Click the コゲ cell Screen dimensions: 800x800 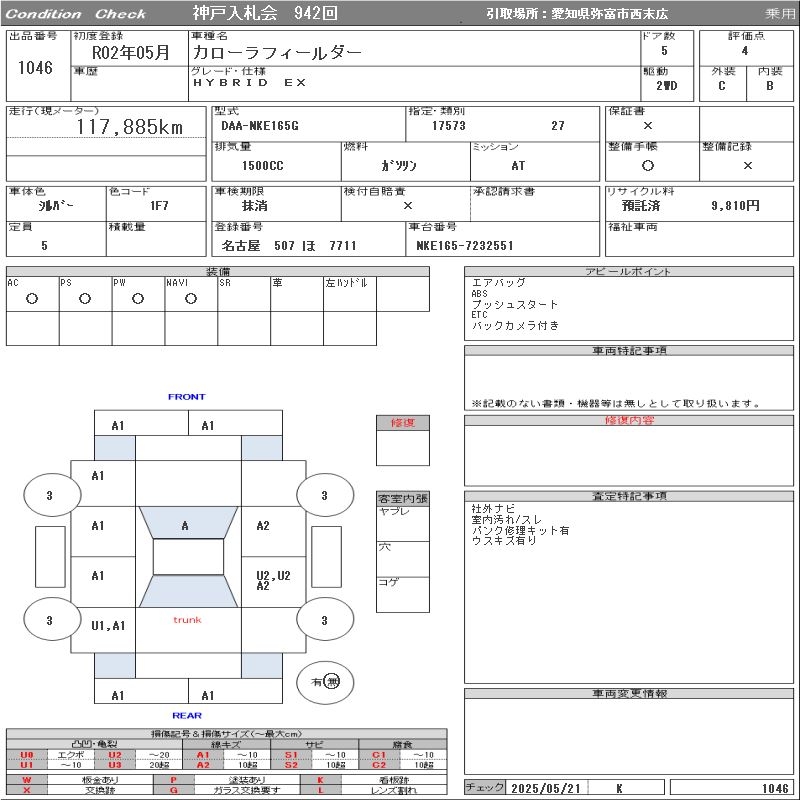coord(403,595)
